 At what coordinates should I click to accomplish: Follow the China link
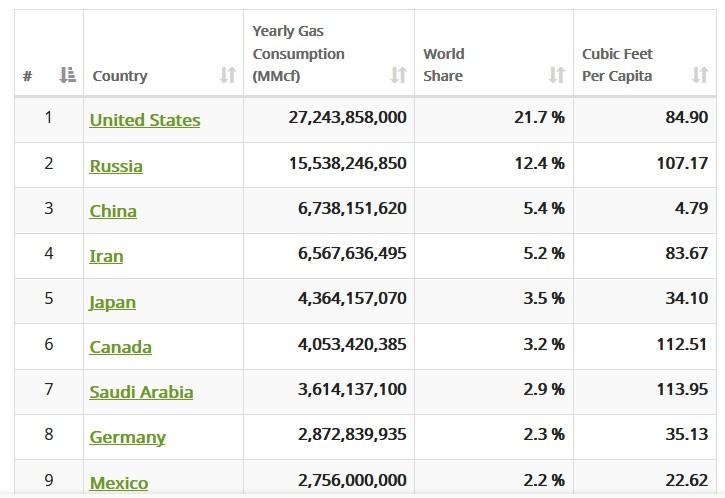point(113,211)
